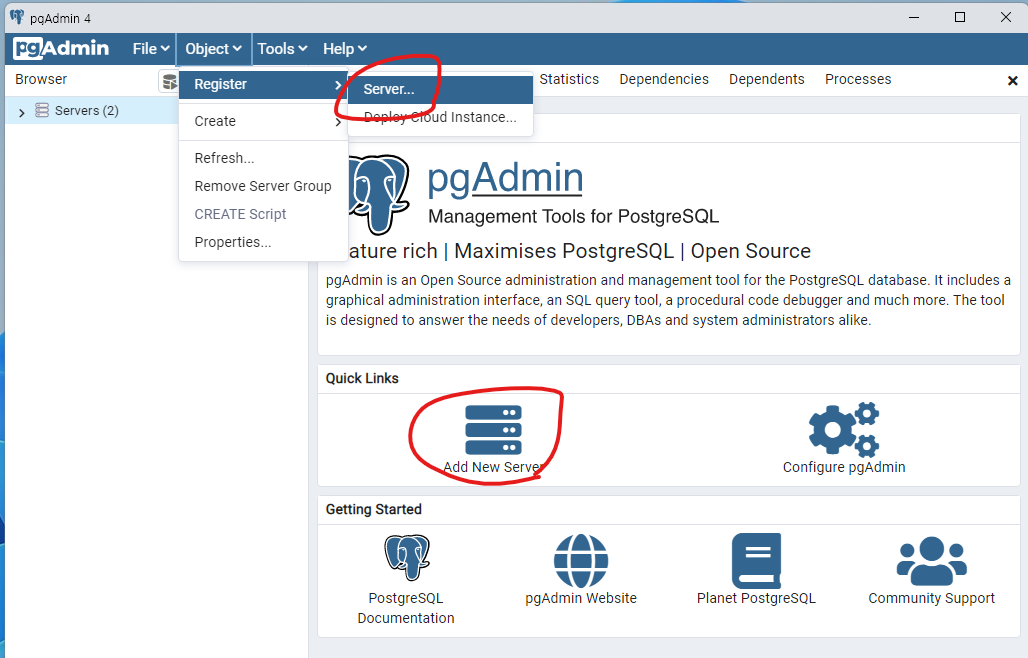Screen dimensions: 1028x658
Task: Open Planet PostgreSQL book icon
Action: (756, 560)
